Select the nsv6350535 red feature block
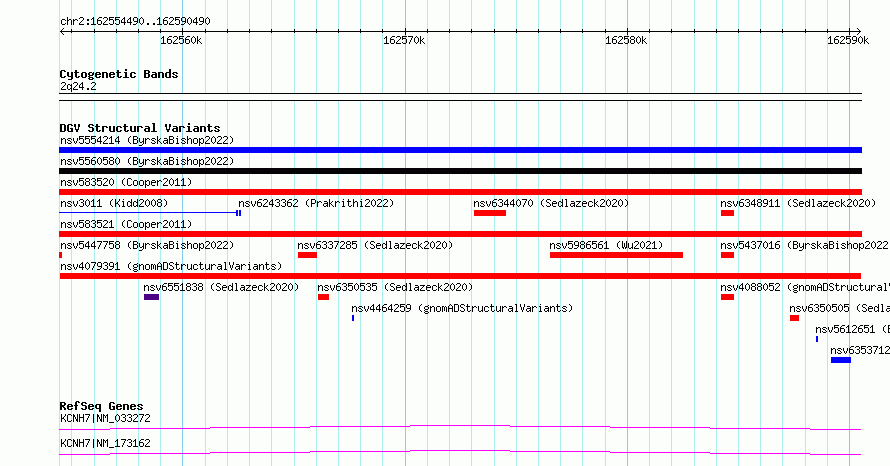The image size is (890, 466). click(324, 297)
